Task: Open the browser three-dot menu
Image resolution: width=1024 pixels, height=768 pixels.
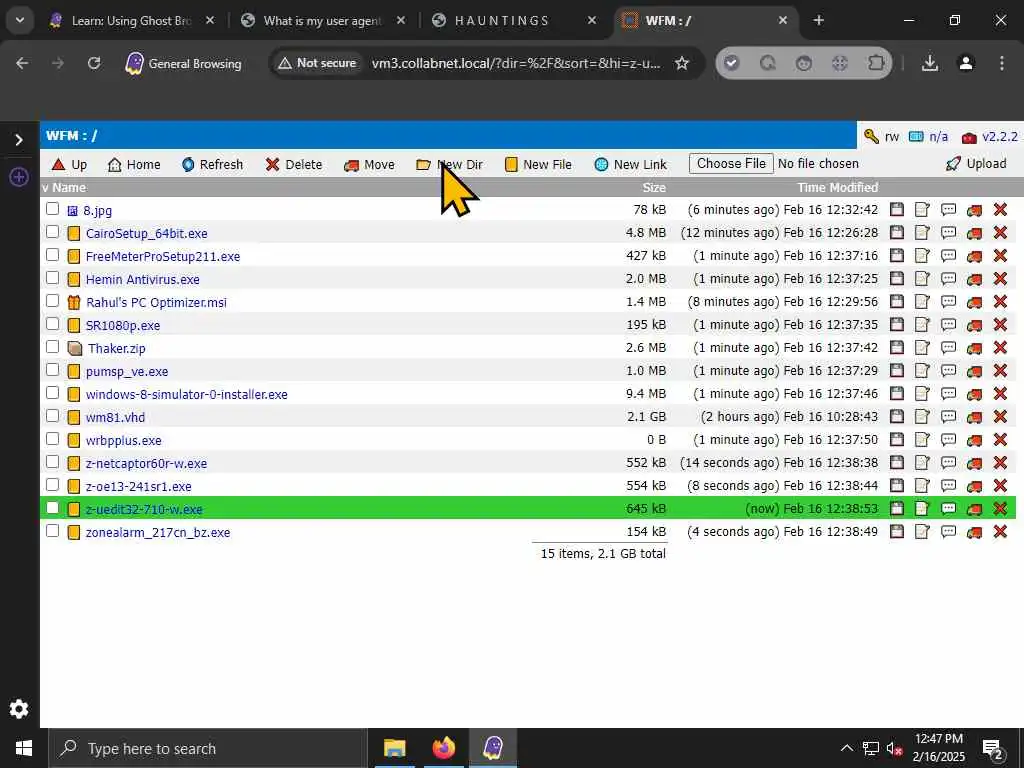Action: coord(1002,63)
